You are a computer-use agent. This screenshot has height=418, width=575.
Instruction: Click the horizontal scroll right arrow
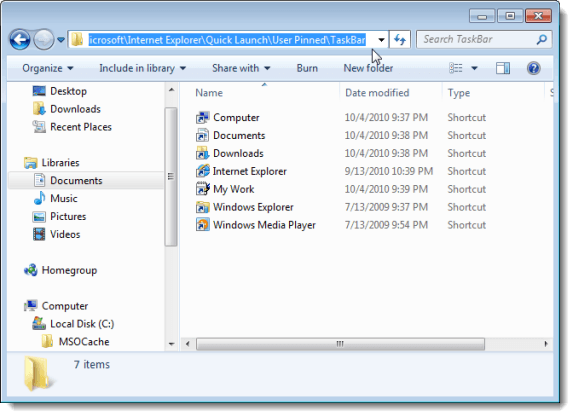[546, 344]
